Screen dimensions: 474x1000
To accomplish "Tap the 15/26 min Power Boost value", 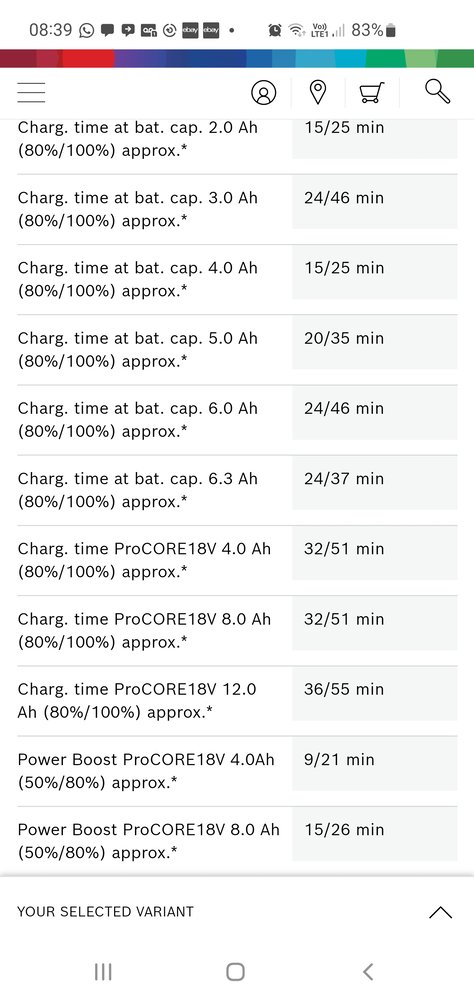I will [344, 829].
